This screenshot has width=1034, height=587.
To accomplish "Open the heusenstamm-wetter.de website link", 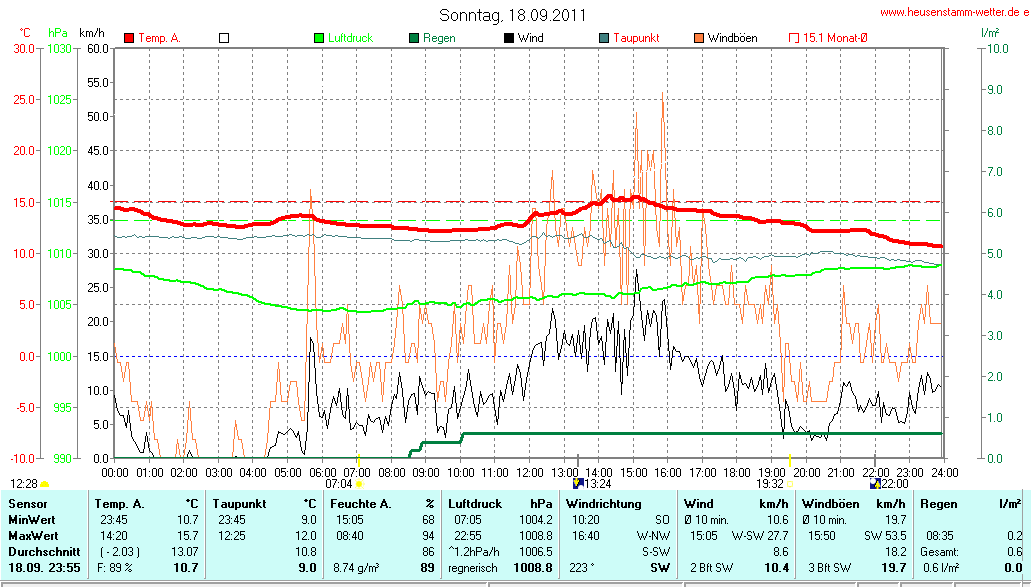I will (x=954, y=12).
